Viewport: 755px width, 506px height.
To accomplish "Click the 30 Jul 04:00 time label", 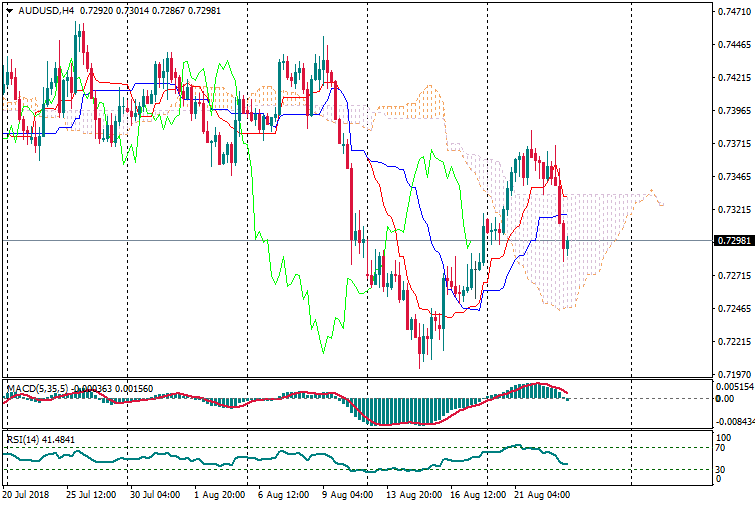I will click(x=156, y=494).
